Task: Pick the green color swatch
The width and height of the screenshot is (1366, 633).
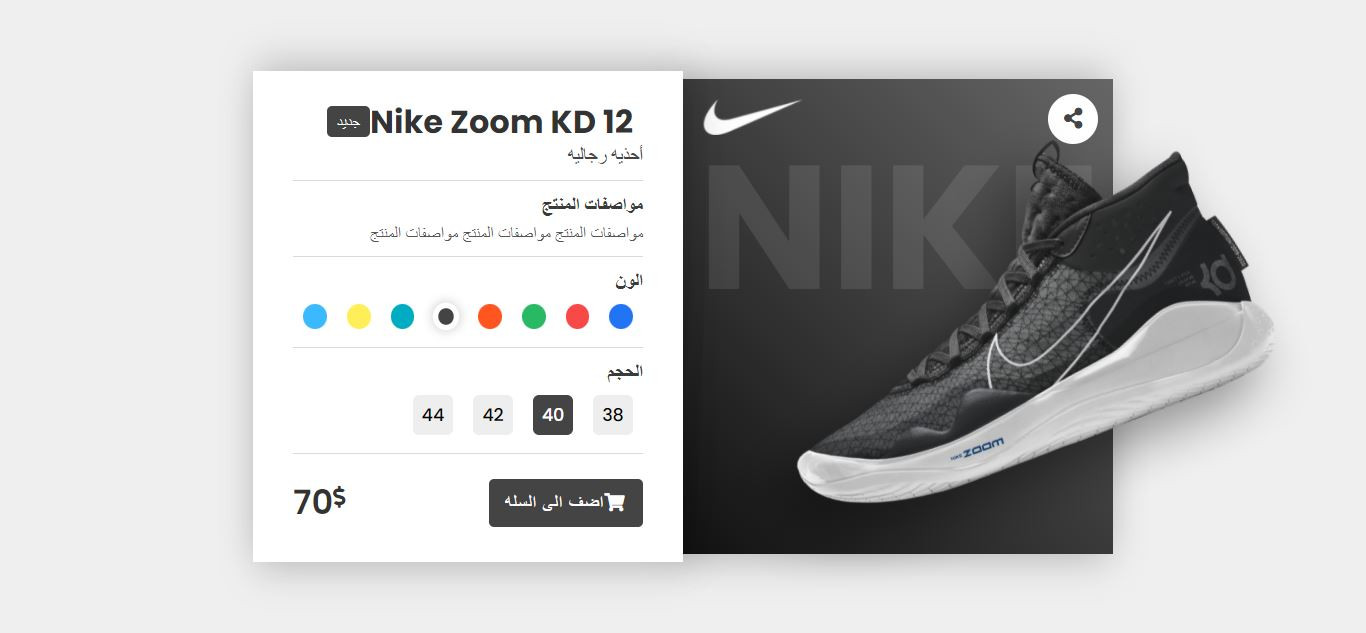Action: (534, 317)
